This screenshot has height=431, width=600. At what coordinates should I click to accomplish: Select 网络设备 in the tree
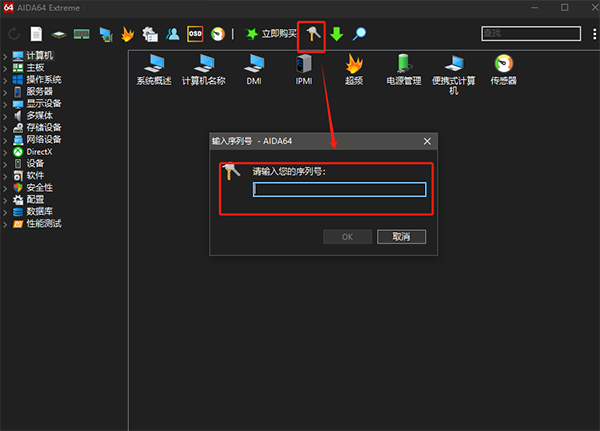pos(44,140)
